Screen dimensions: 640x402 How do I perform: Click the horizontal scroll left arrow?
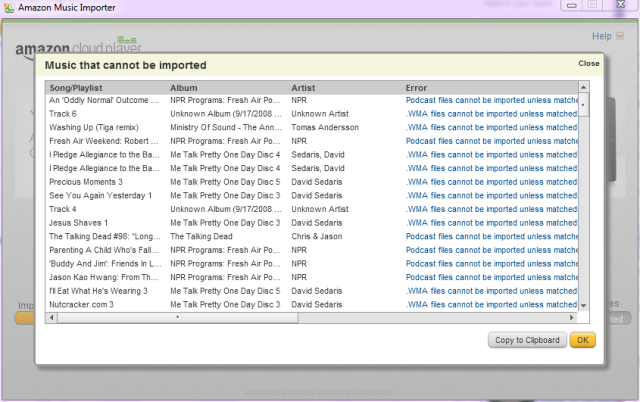[x=51, y=318]
